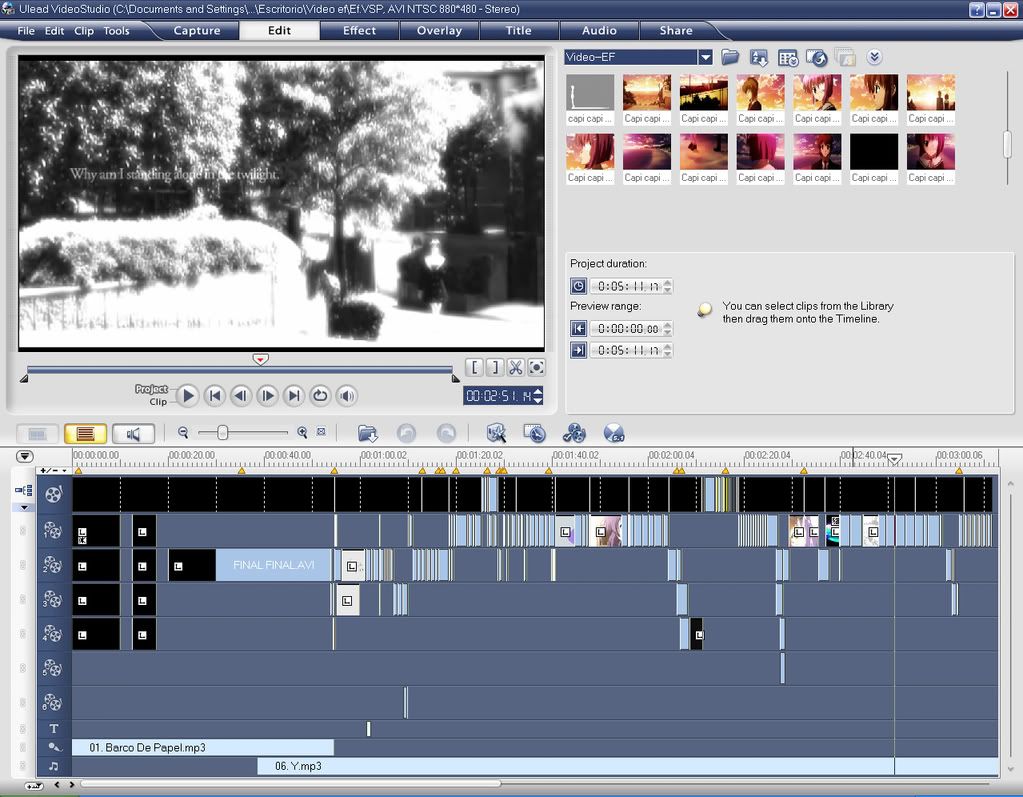Switch to the Effect step tab
Viewport: 1023px width, 797px height.
pos(359,30)
